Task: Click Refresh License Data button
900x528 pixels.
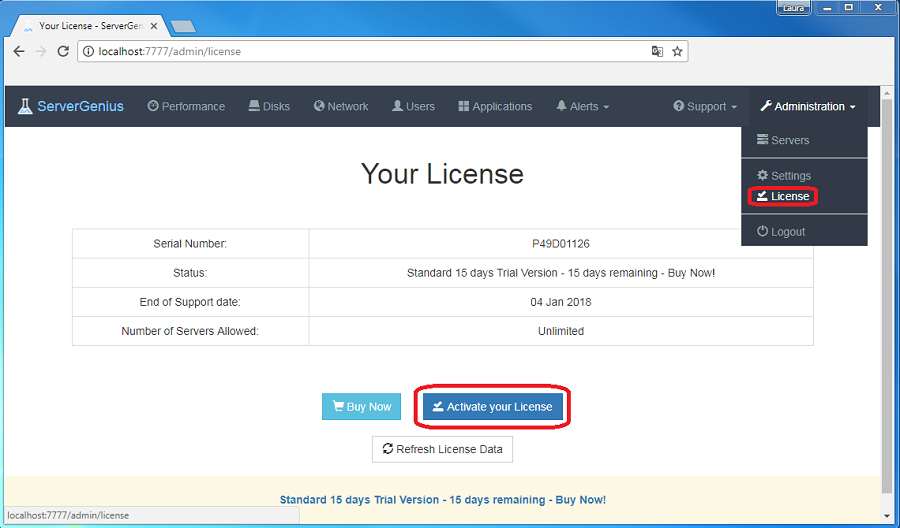Action: 442,449
